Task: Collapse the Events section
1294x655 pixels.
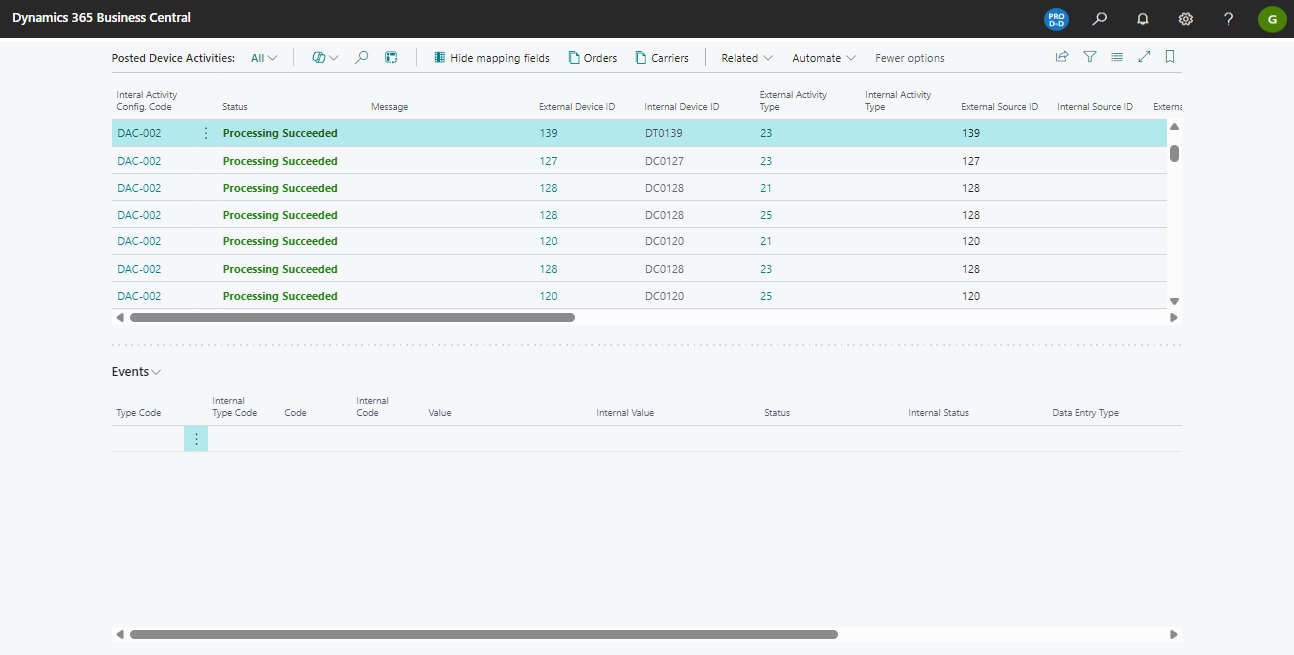Action: click(136, 371)
